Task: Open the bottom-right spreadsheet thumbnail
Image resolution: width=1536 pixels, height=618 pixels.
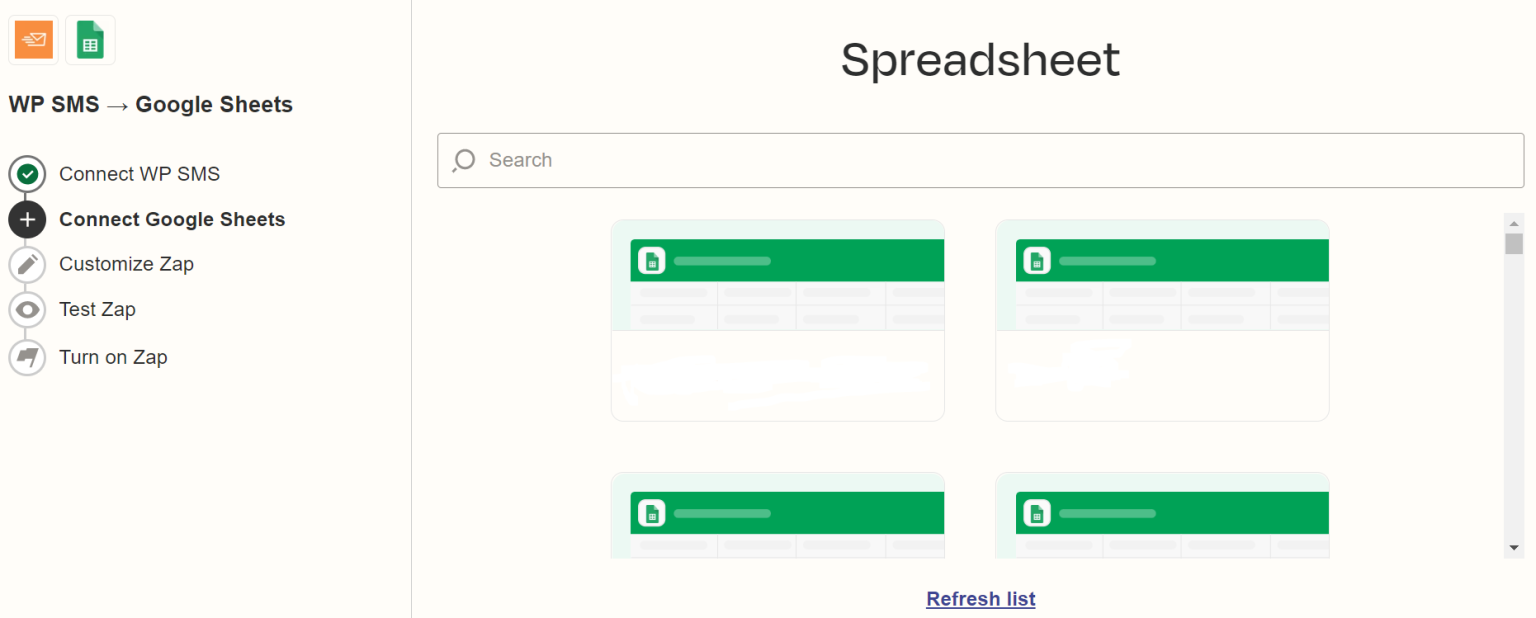Action: (1162, 515)
